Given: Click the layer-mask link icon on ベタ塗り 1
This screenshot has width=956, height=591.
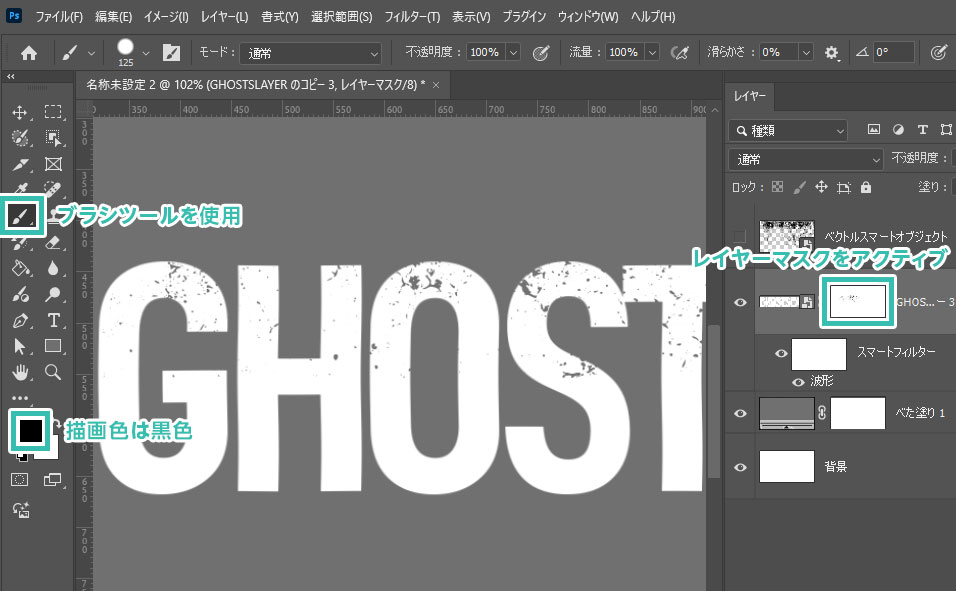Looking at the screenshot, I should click(822, 413).
